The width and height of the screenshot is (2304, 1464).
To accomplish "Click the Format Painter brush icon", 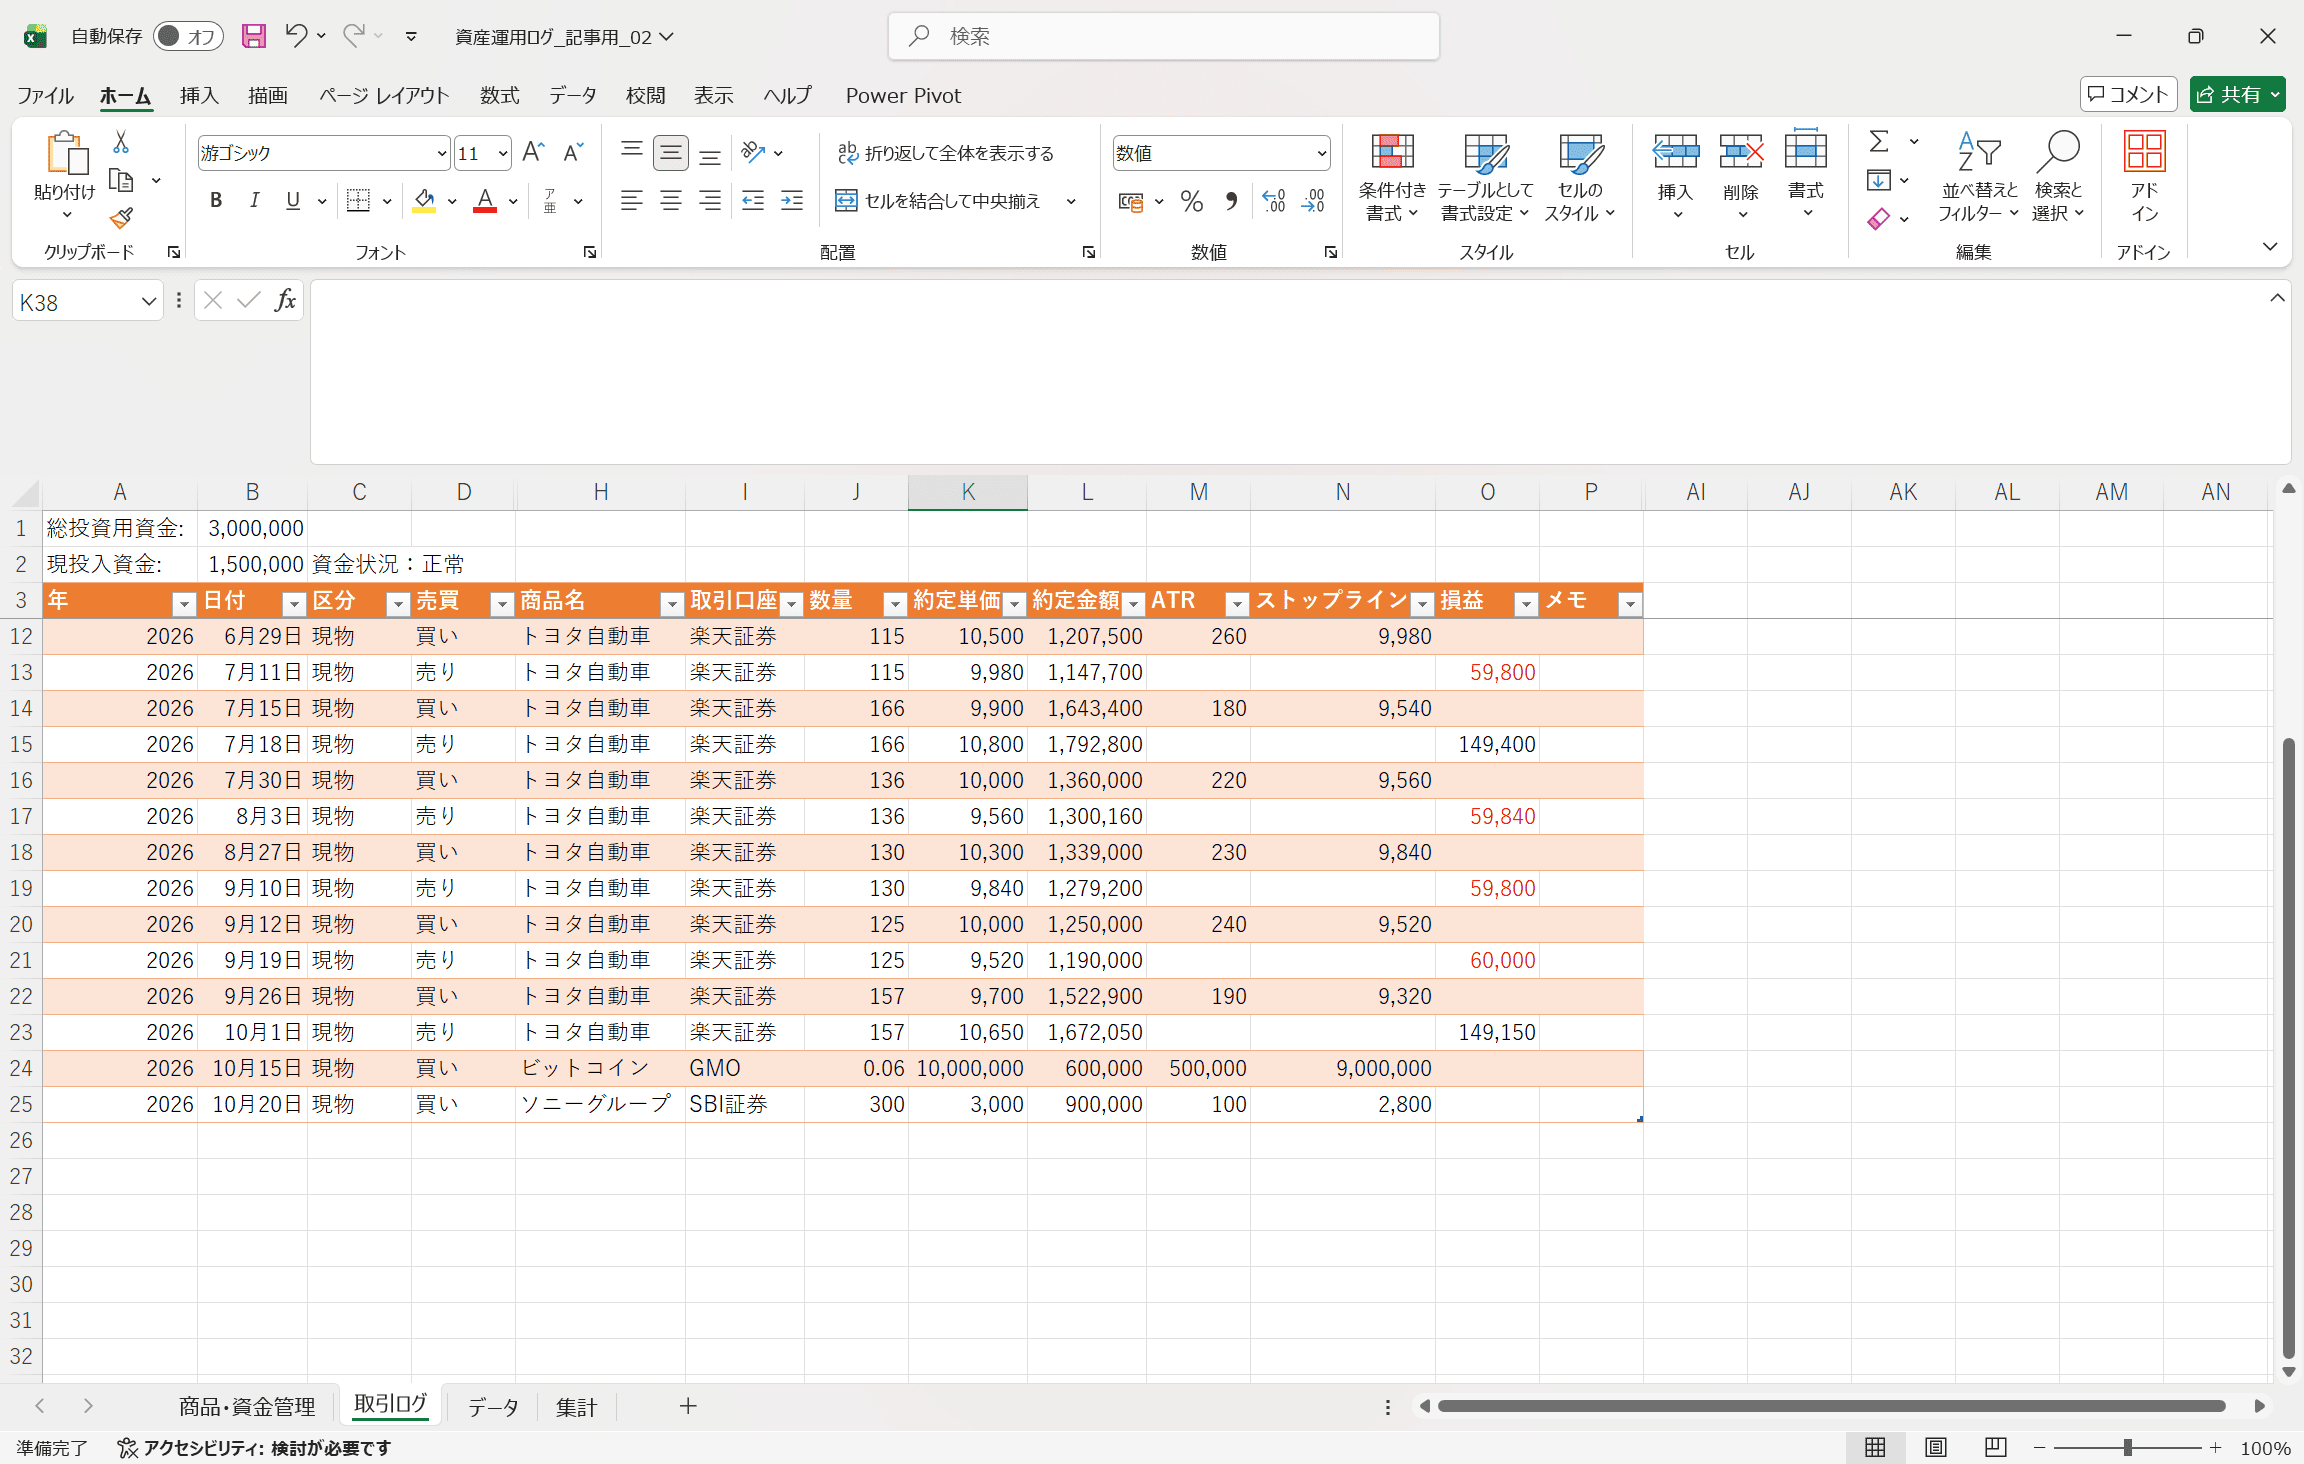I will pyautogui.click(x=121, y=218).
